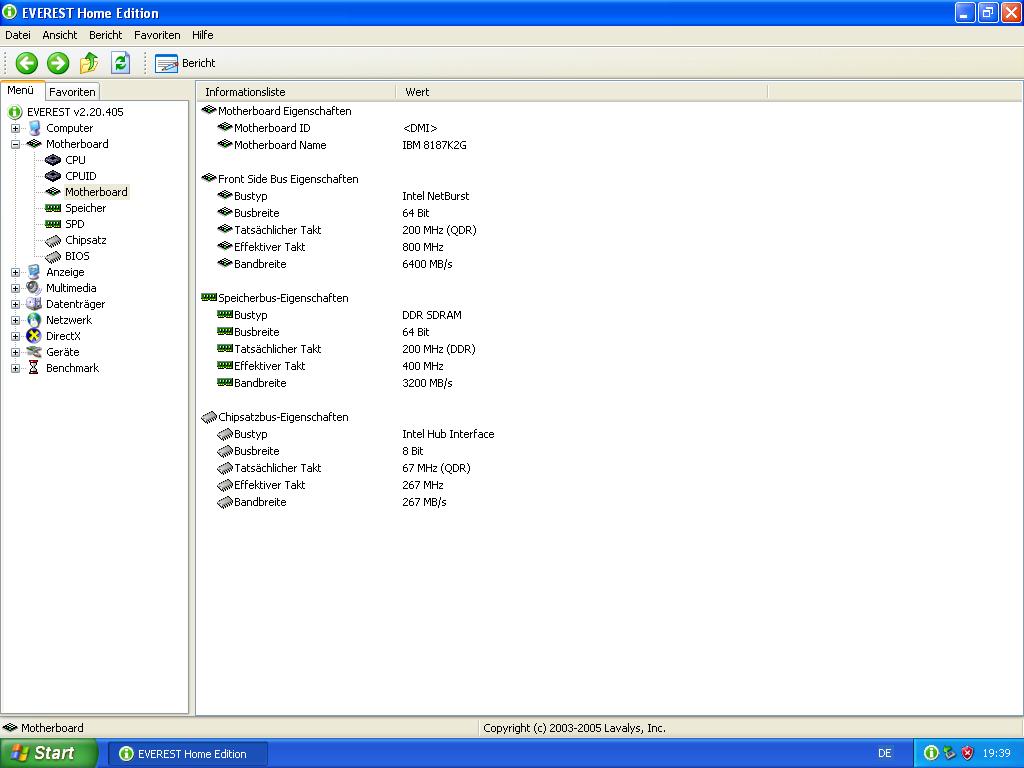Screen dimensions: 1024x768
Task: Click the DirectX icon in tree
Action: [x=34, y=336]
